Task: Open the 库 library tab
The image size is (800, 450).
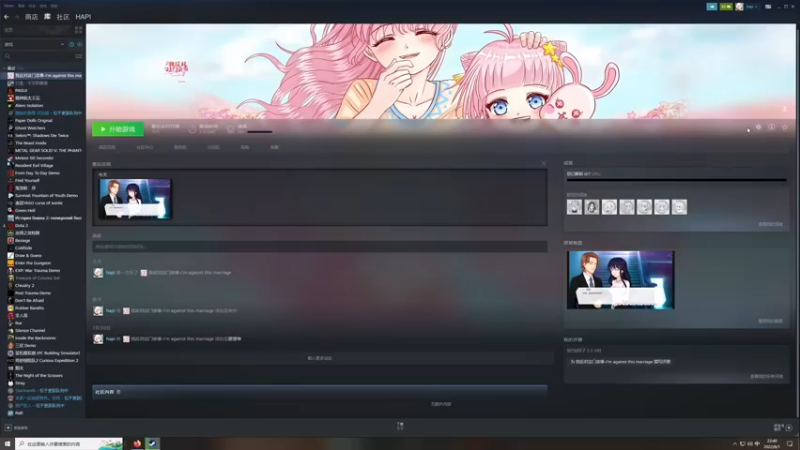Action: click(x=47, y=17)
